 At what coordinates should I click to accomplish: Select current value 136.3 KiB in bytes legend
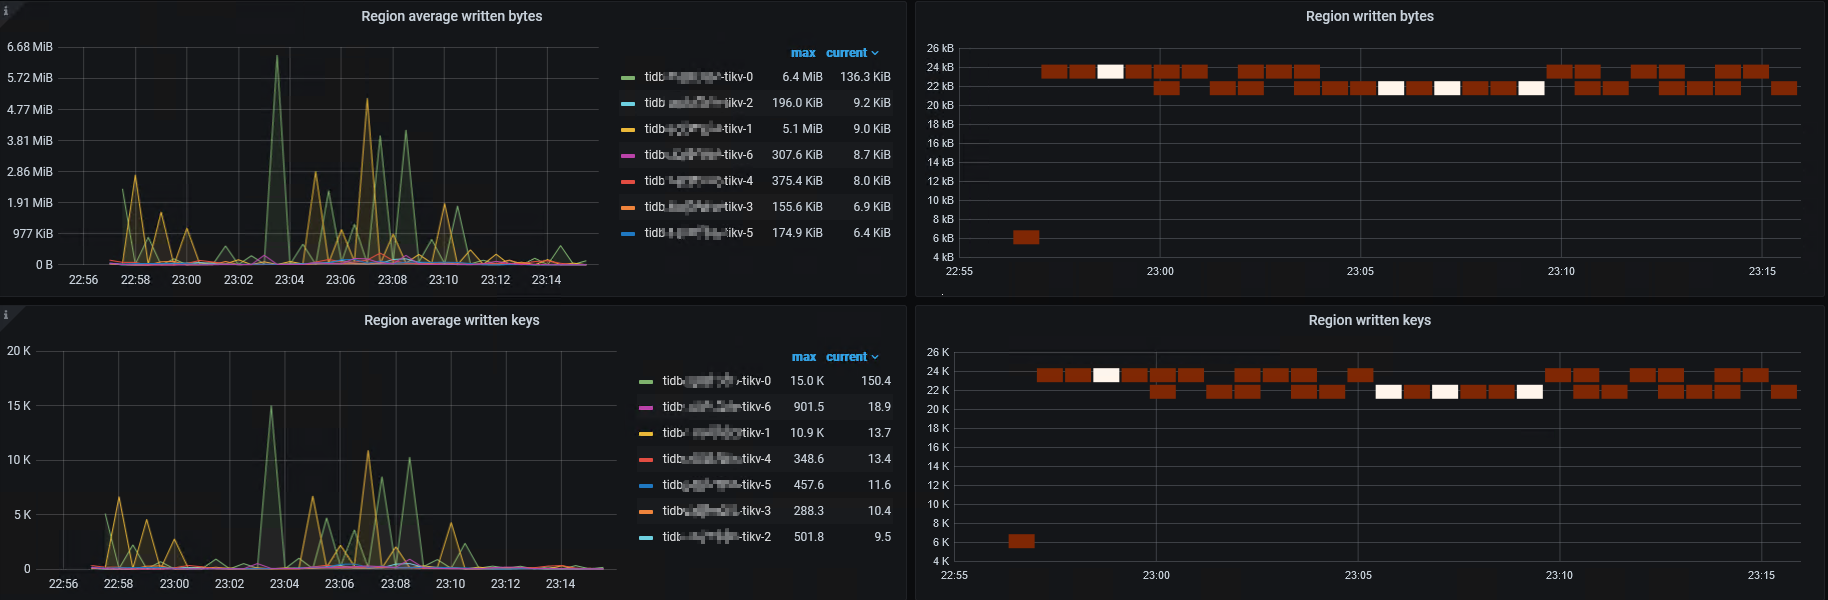pyautogui.click(x=865, y=77)
